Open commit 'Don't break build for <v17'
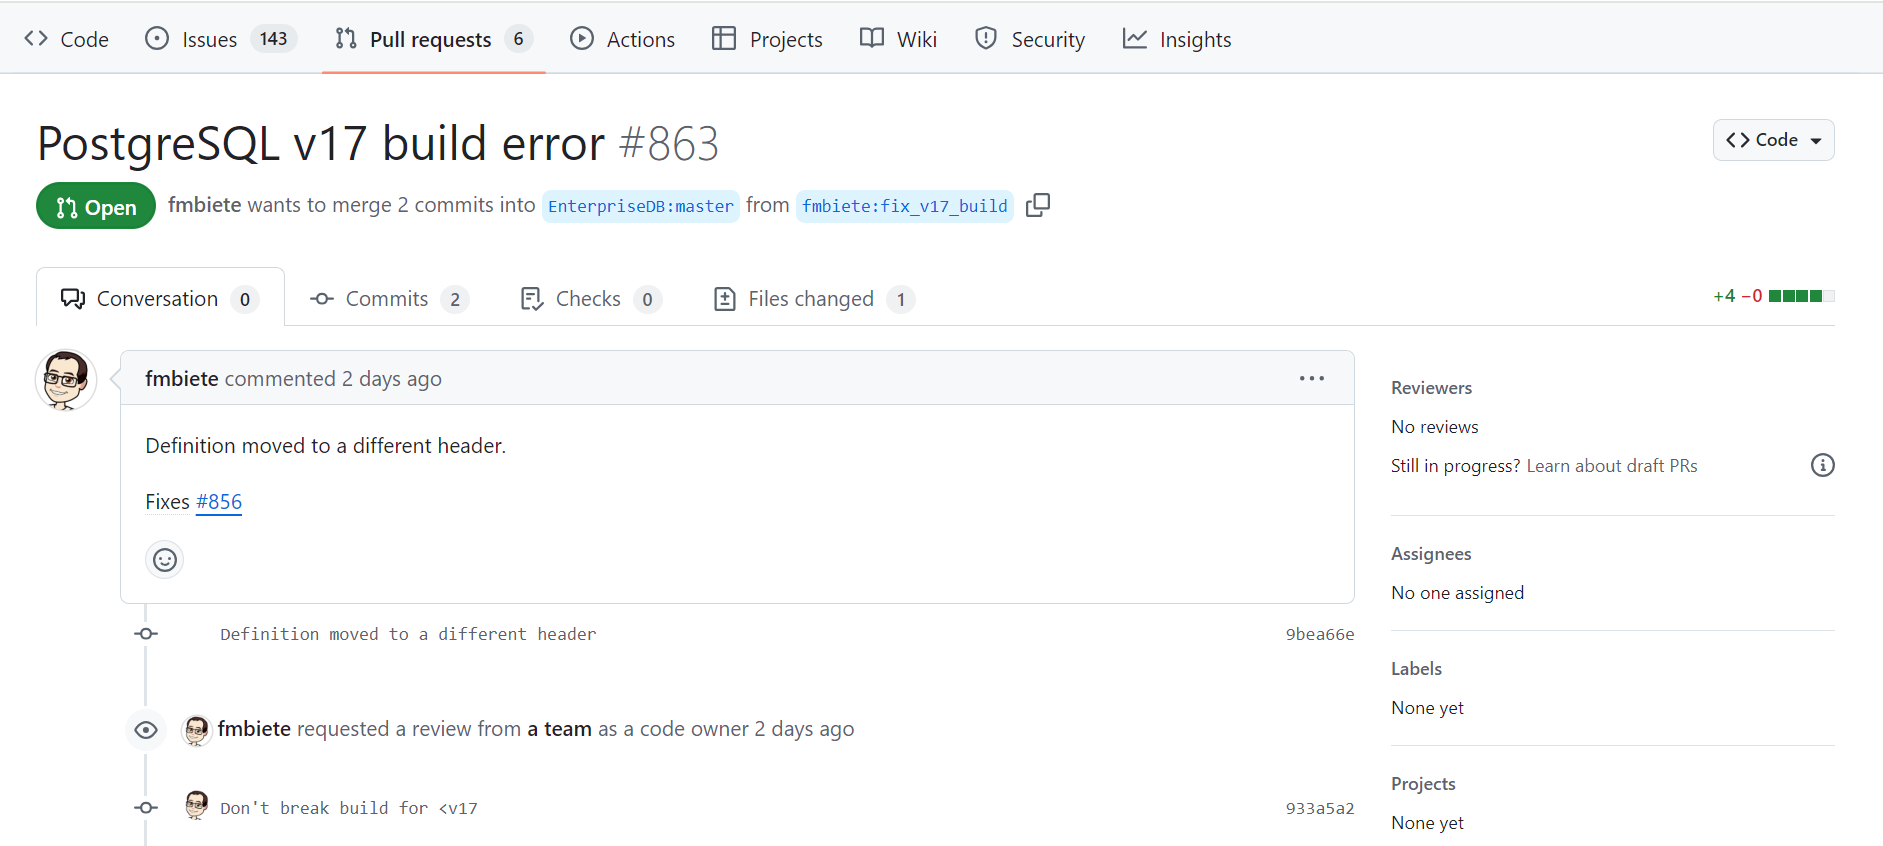 pos(349,808)
